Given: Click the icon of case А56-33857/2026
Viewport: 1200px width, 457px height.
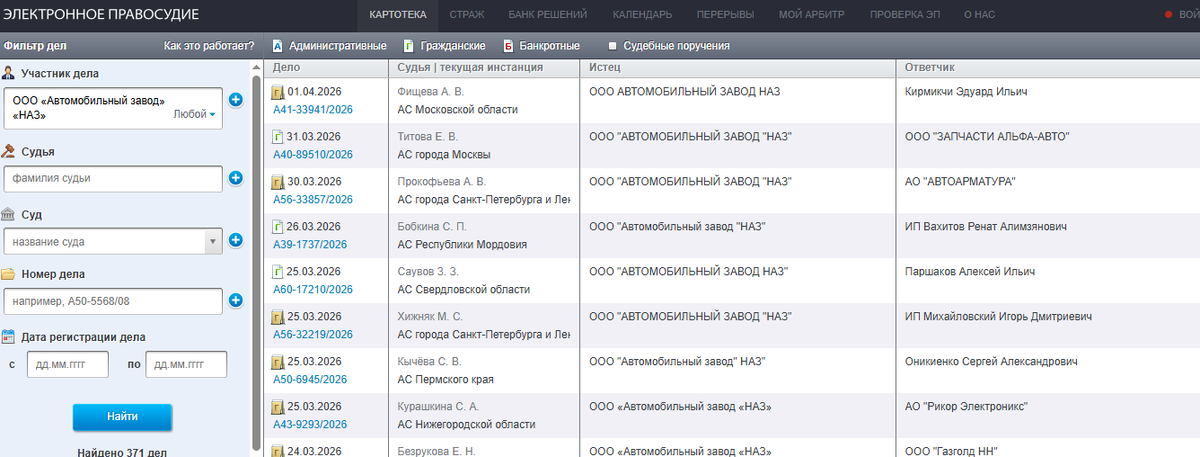Looking at the screenshot, I should pos(279,182).
